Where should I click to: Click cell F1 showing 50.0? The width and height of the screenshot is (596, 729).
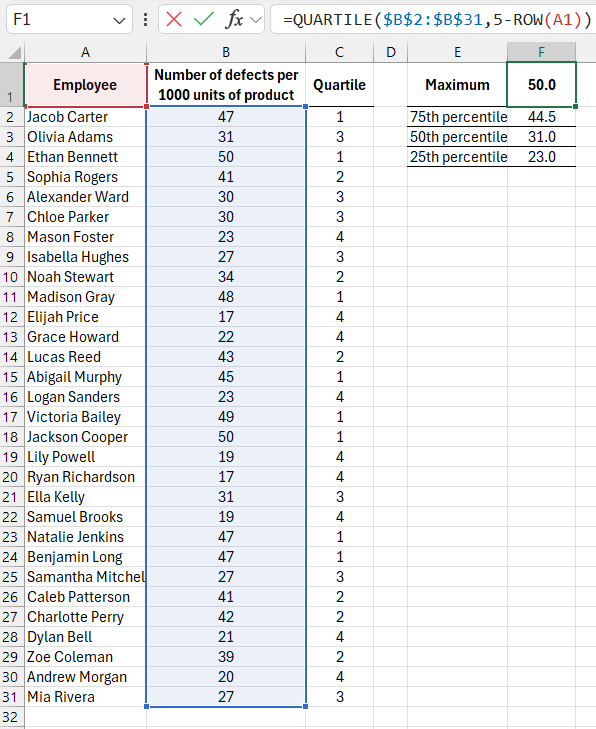pos(542,85)
